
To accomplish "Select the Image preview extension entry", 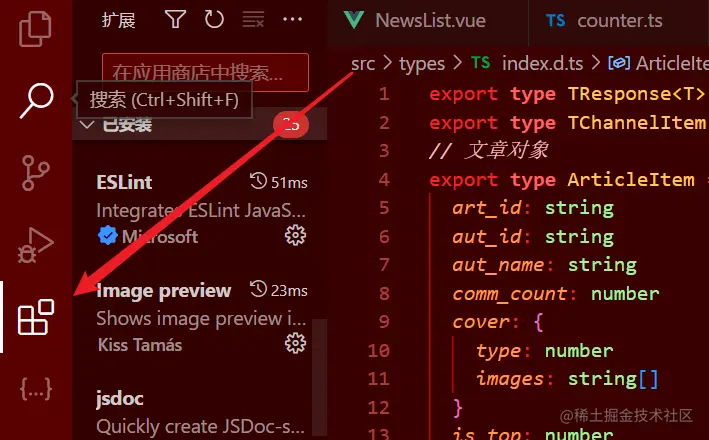I will pos(199,317).
